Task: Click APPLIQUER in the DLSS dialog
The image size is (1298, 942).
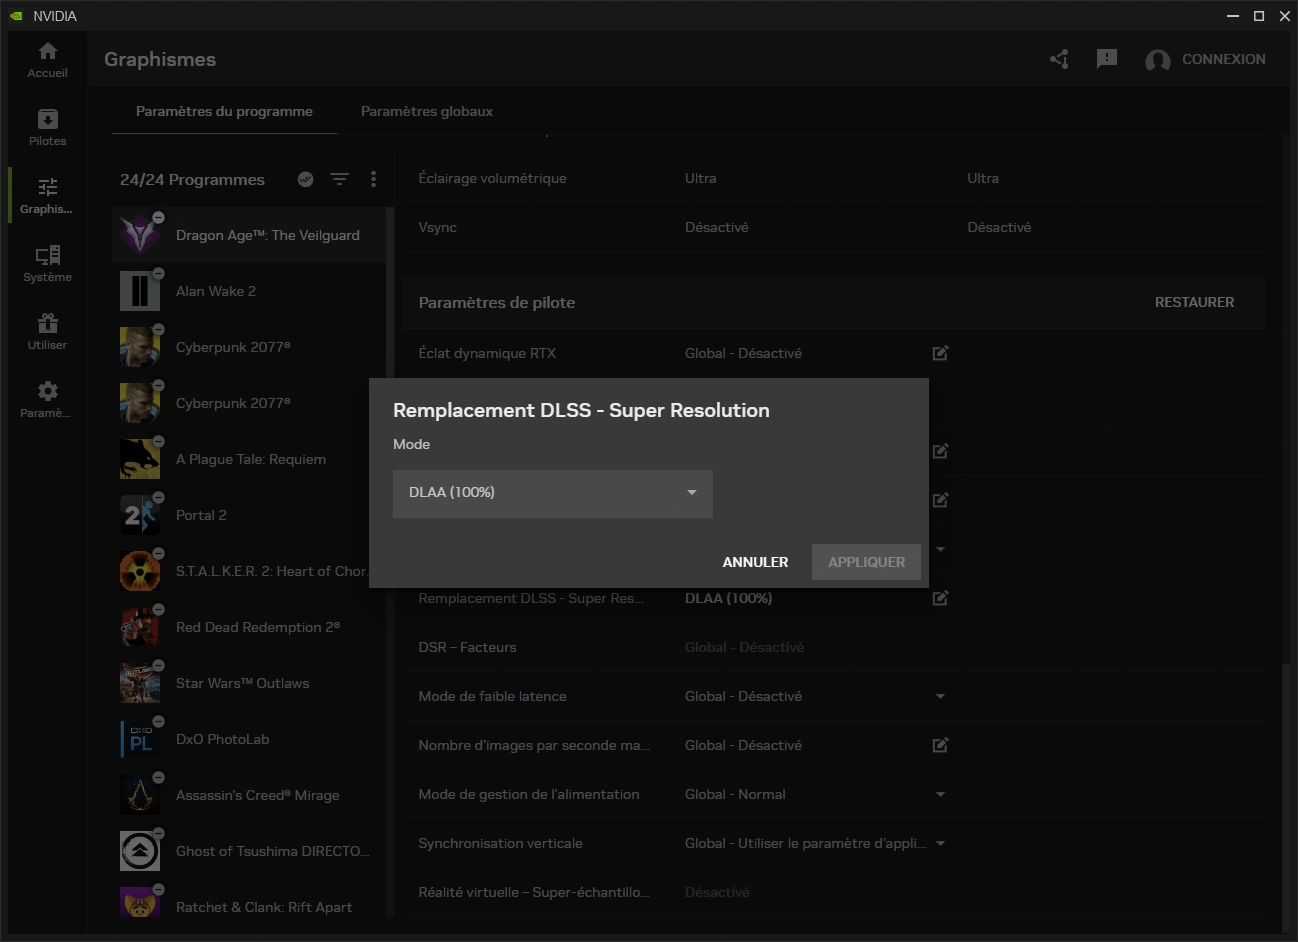Action: [866, 562]
